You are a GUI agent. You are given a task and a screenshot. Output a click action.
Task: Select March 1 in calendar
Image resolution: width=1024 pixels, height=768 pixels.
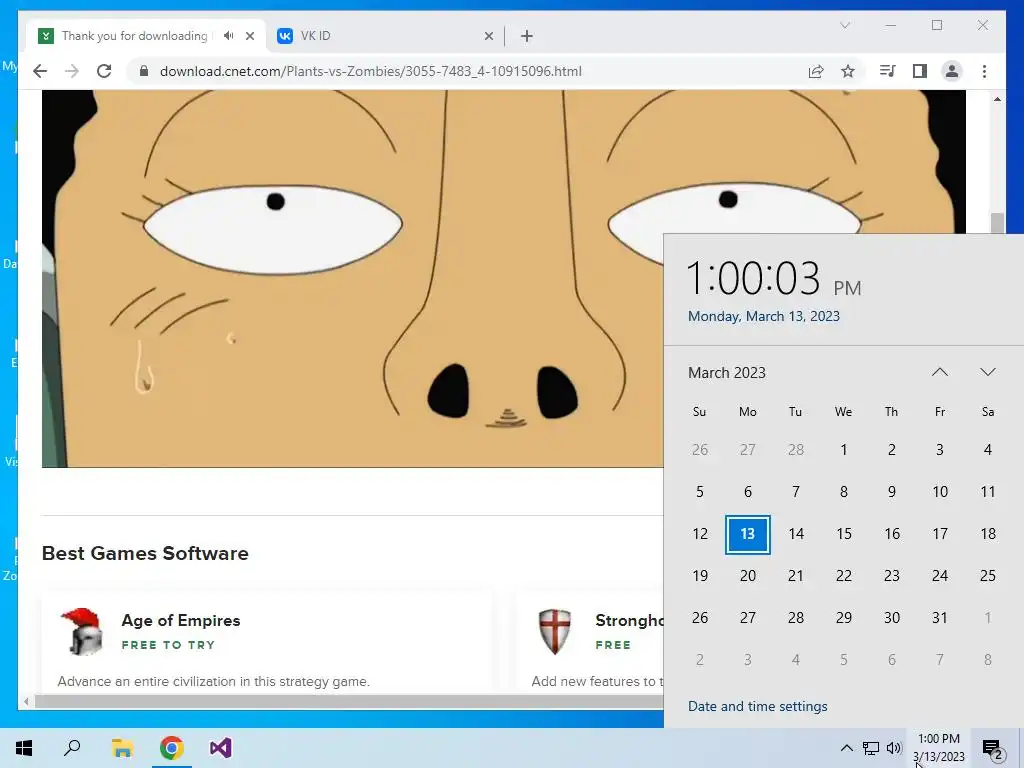click(844, 450)
